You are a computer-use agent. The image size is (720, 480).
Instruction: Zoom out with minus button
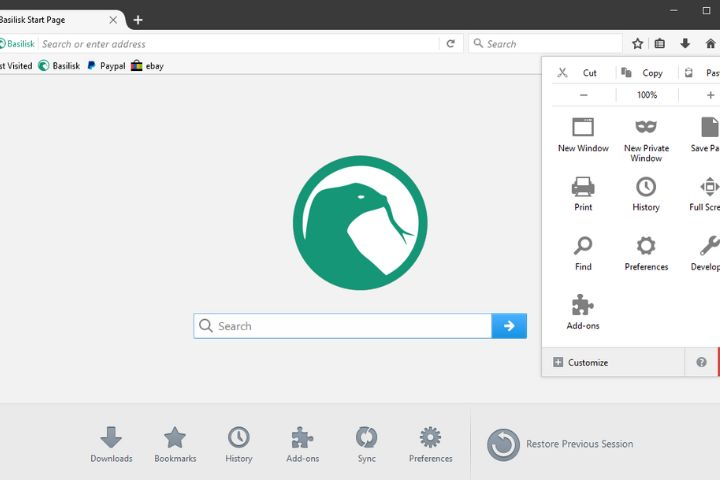[x=584, y=95]
